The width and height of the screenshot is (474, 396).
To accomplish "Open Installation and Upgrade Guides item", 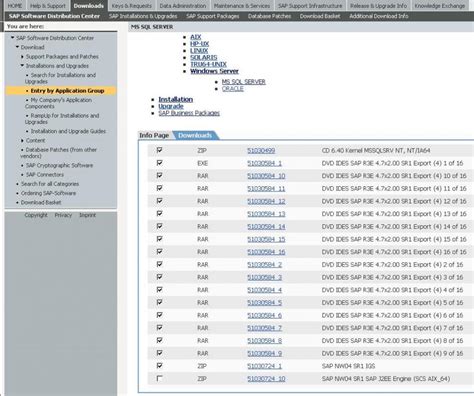I will click(68, 131).
